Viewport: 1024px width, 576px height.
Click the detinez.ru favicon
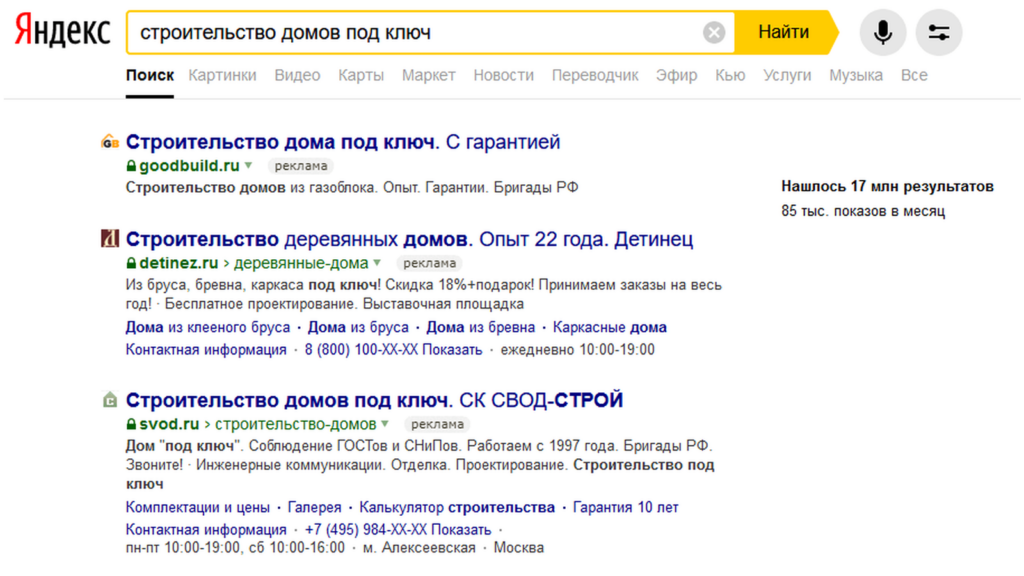[110, 239]
